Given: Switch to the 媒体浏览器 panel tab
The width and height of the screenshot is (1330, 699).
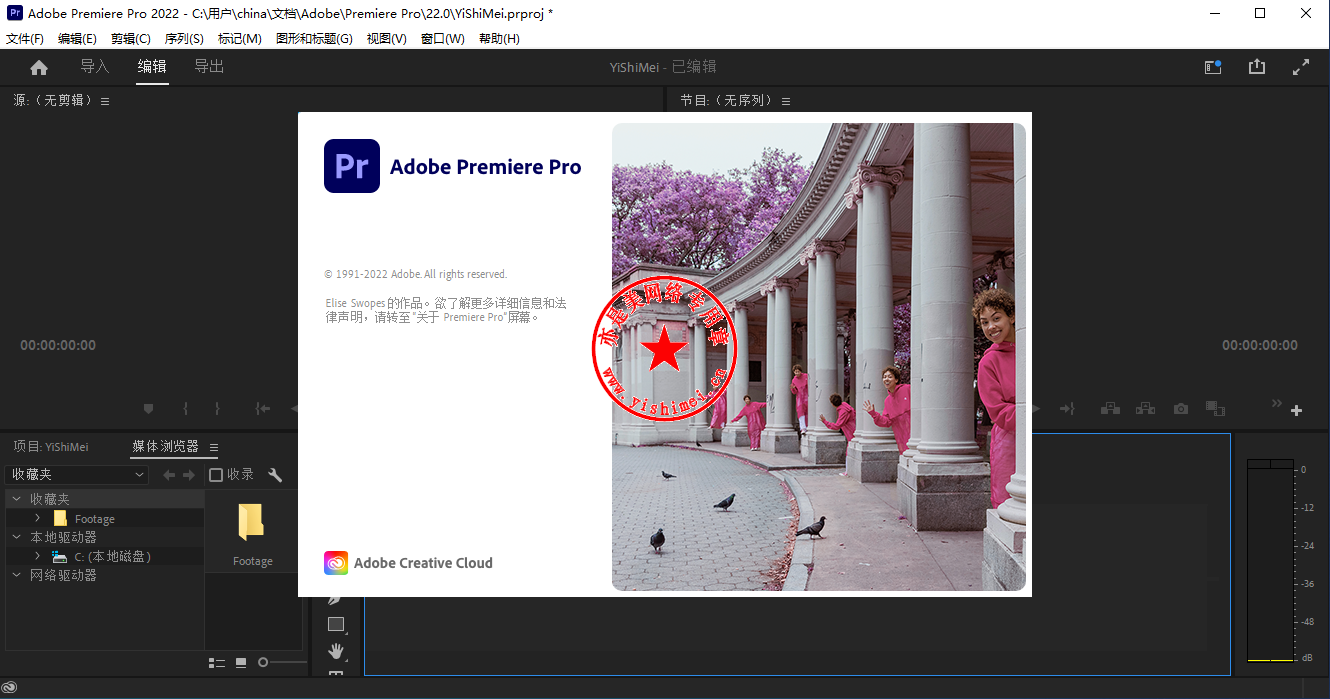Looking at the screenshot, I should pos(166,447).
